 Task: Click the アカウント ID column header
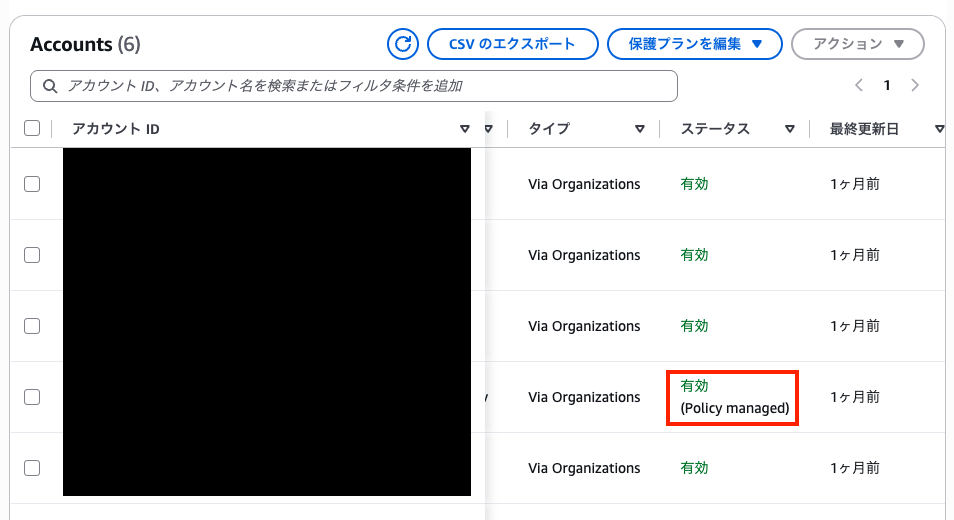coord(116,129)
